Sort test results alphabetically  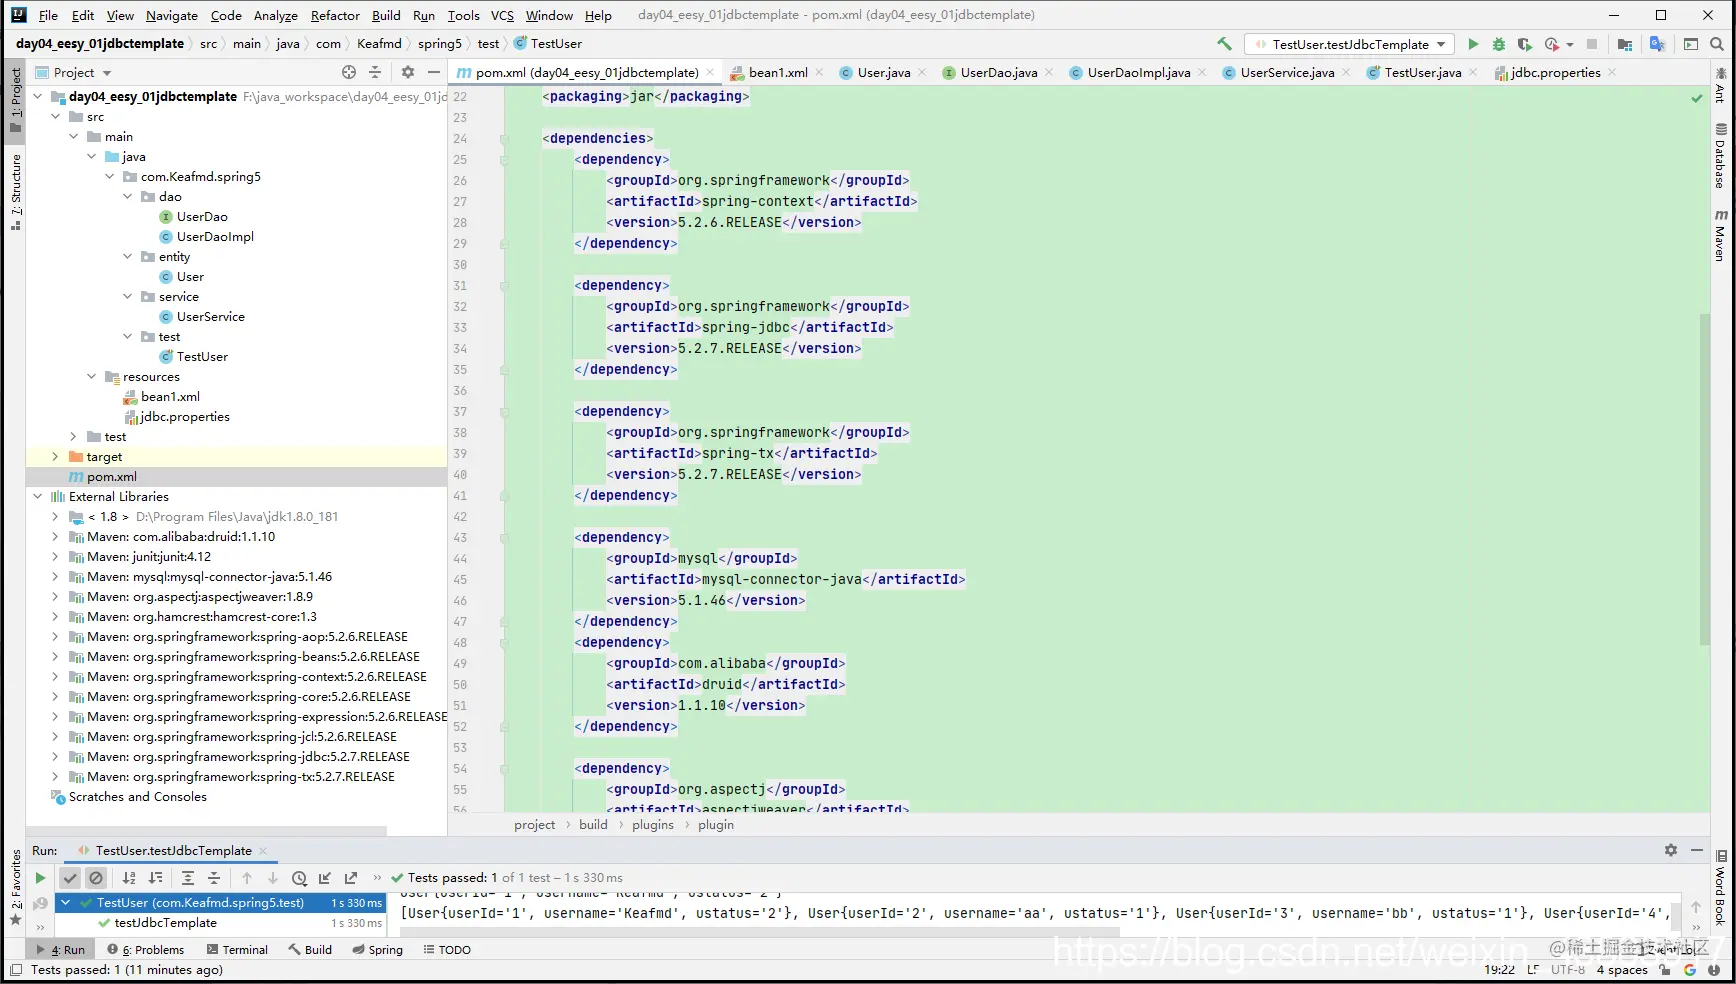pos(129,878)
